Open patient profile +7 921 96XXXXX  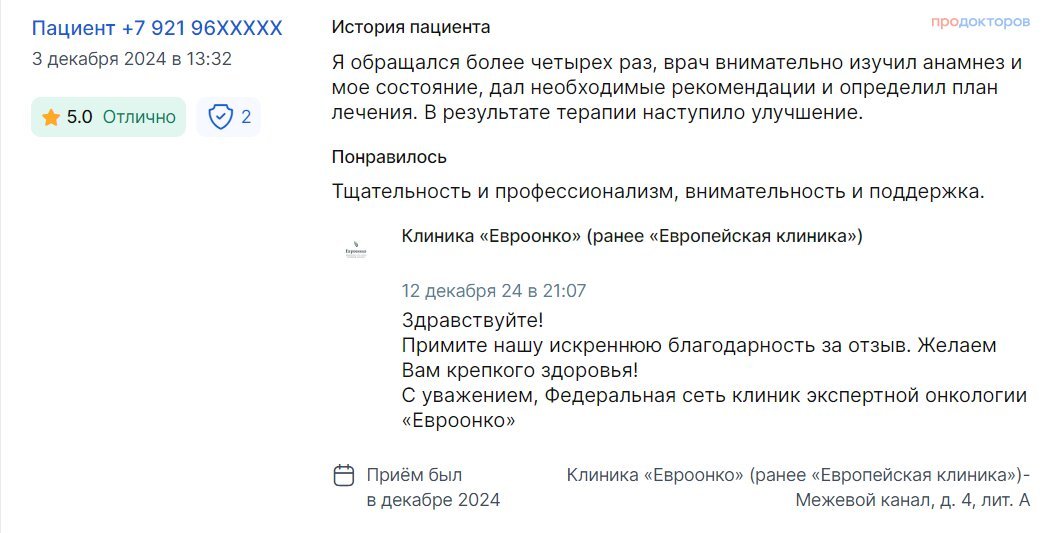click(157, 28)
